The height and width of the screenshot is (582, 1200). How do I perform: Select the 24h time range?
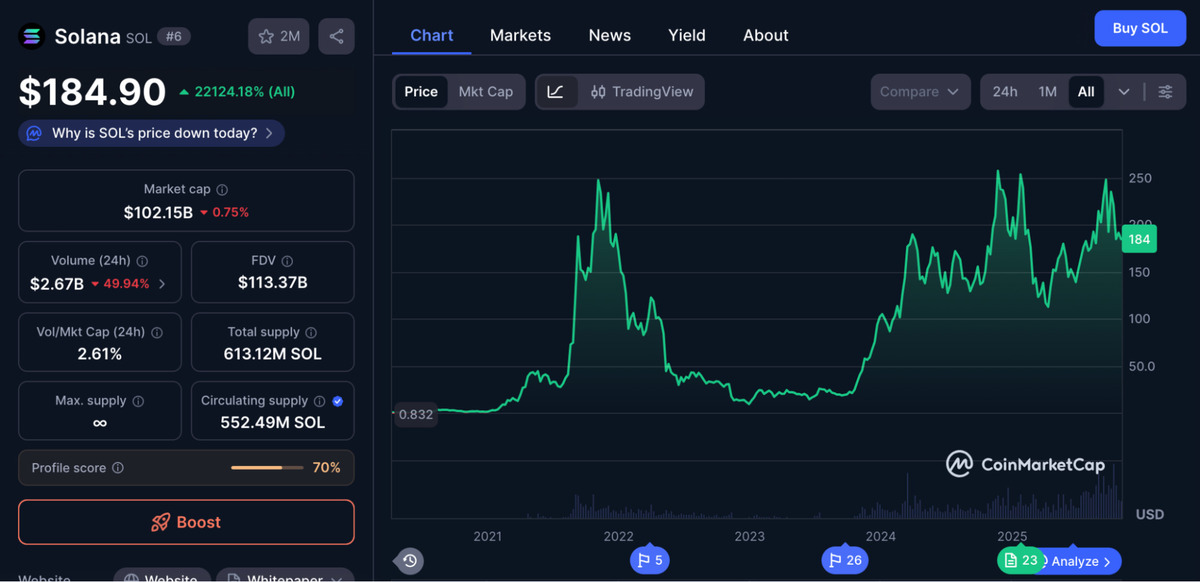tap(1005, 92)
